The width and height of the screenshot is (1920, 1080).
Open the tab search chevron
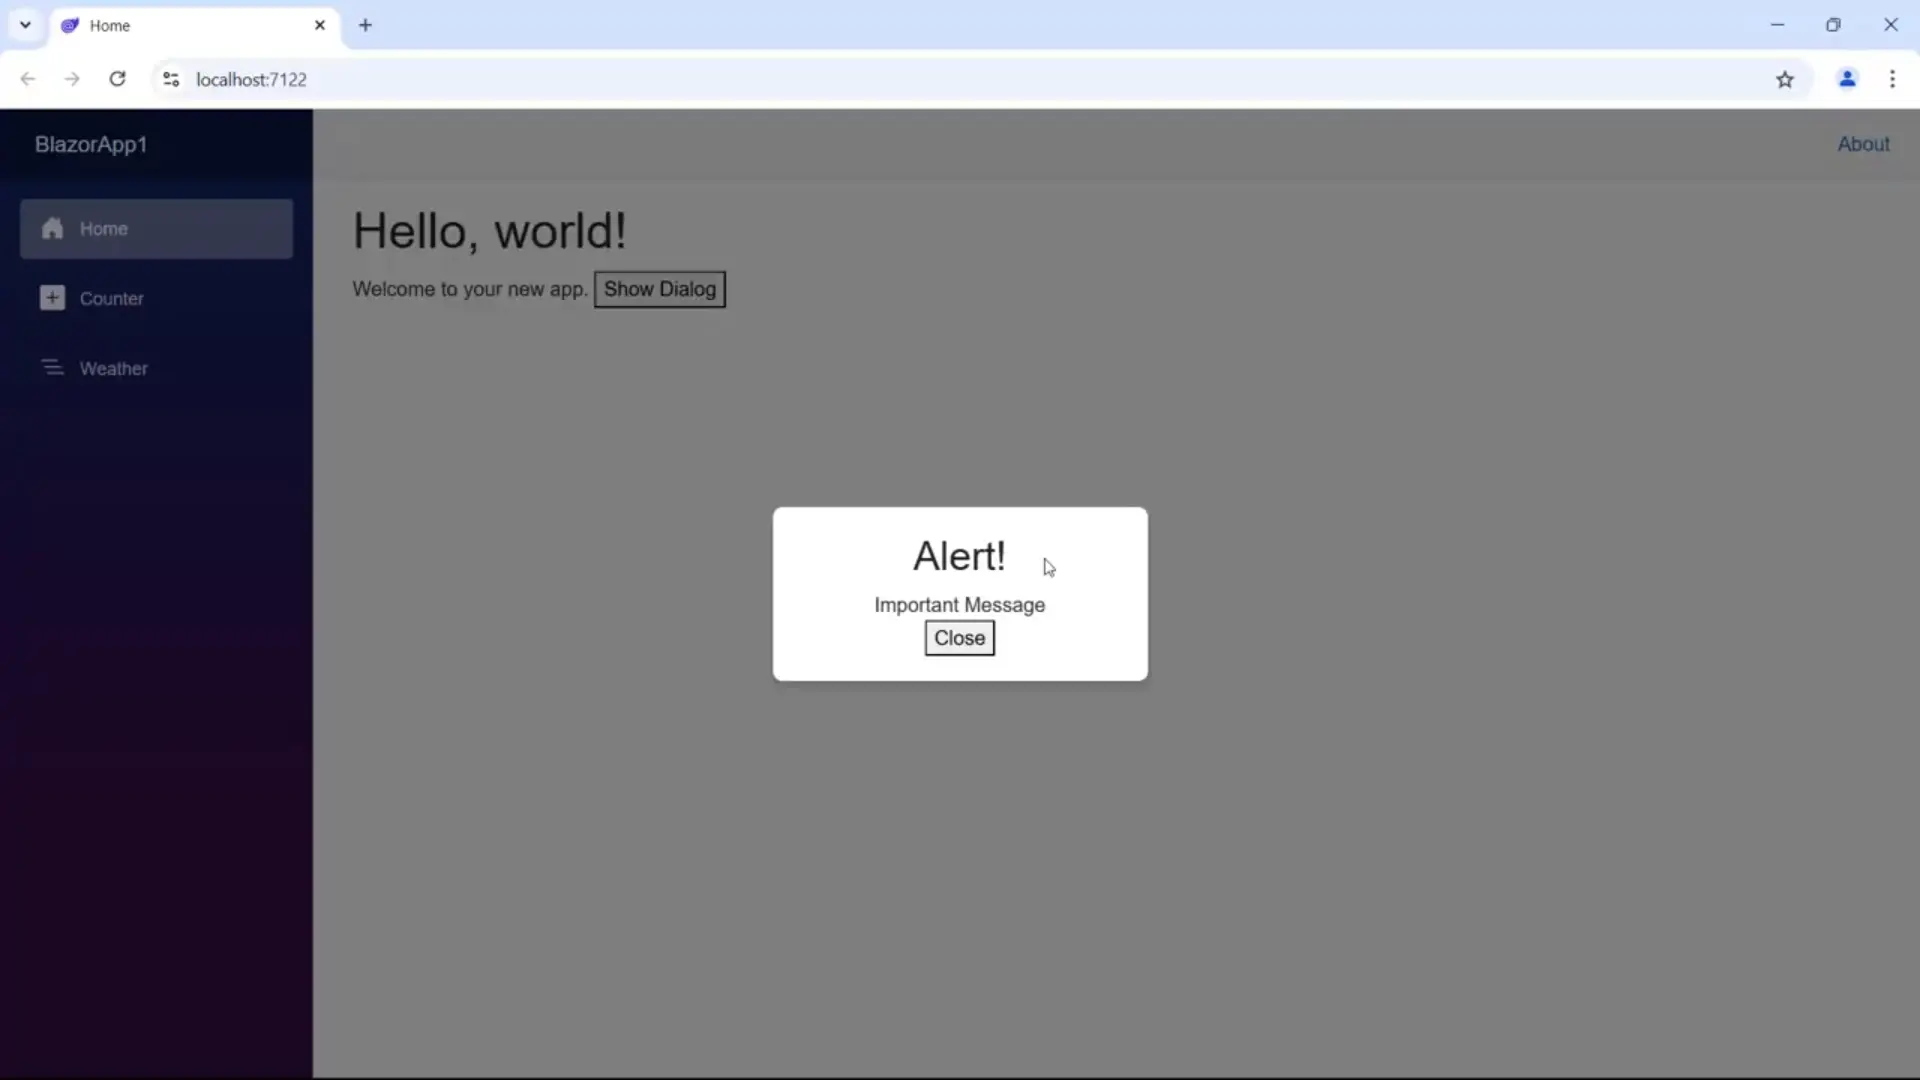24,25
